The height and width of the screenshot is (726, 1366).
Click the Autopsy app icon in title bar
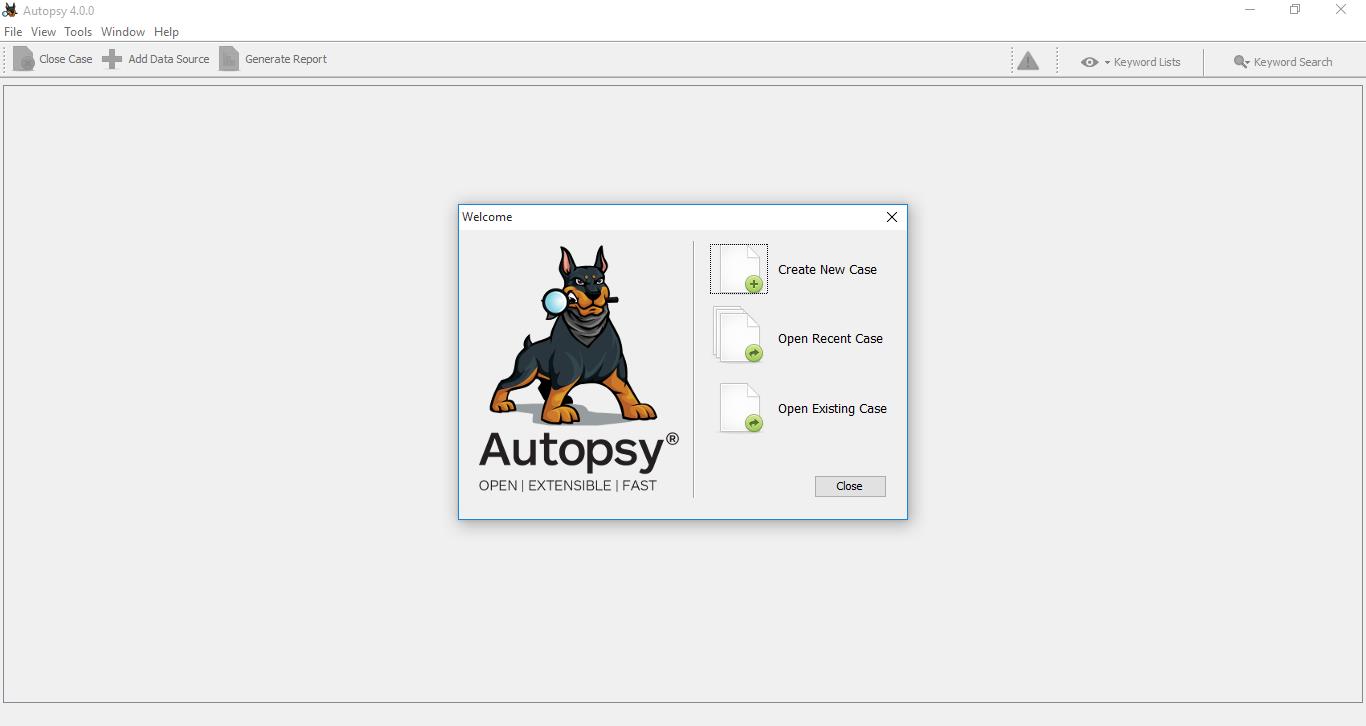(x=10, y=10)
